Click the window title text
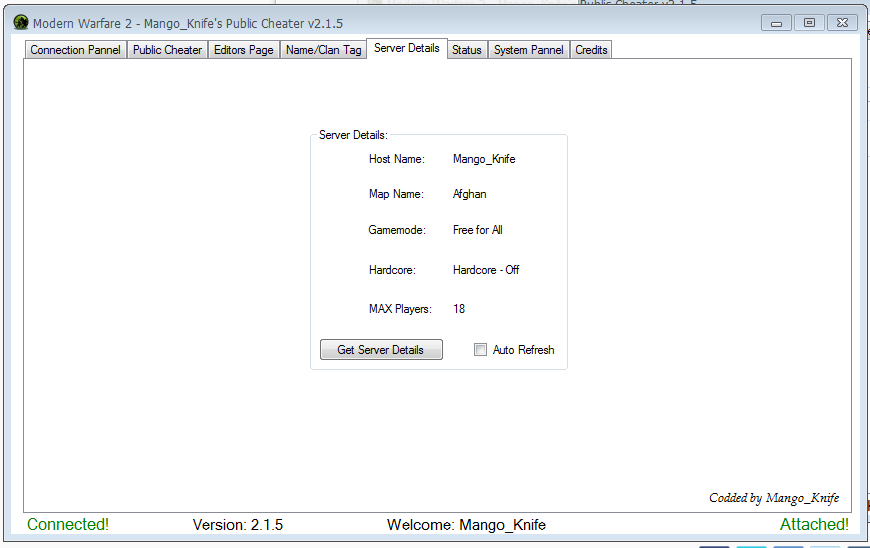 188,24
